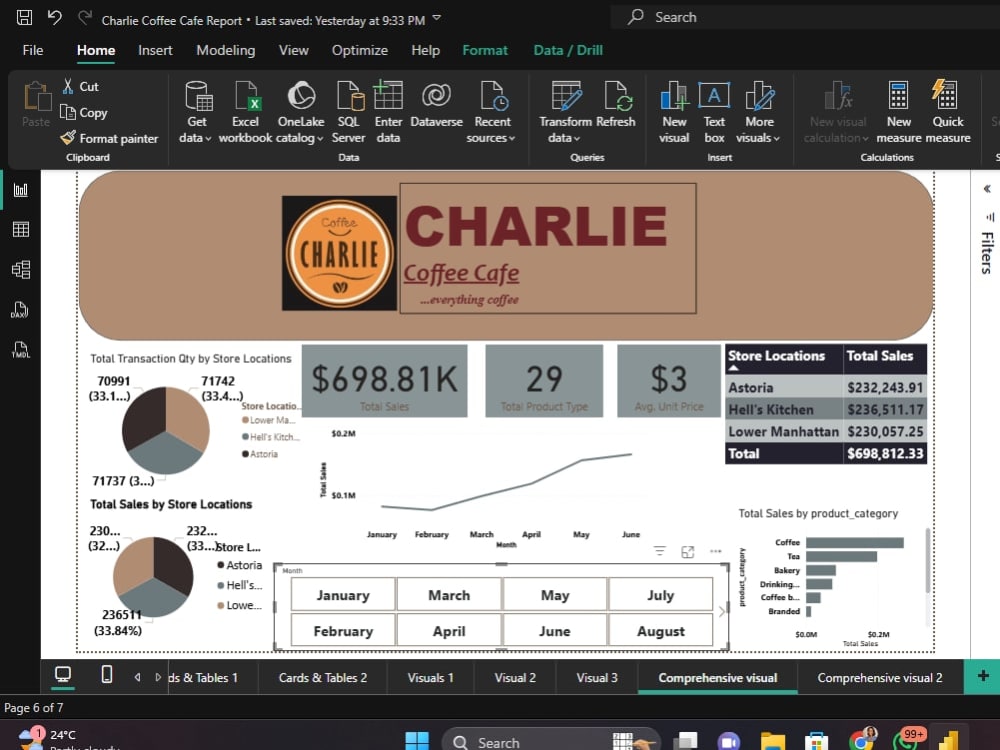Screen dimensions: 1000x750
Task: Open Enter data table tool
Action: pos(388,112)
